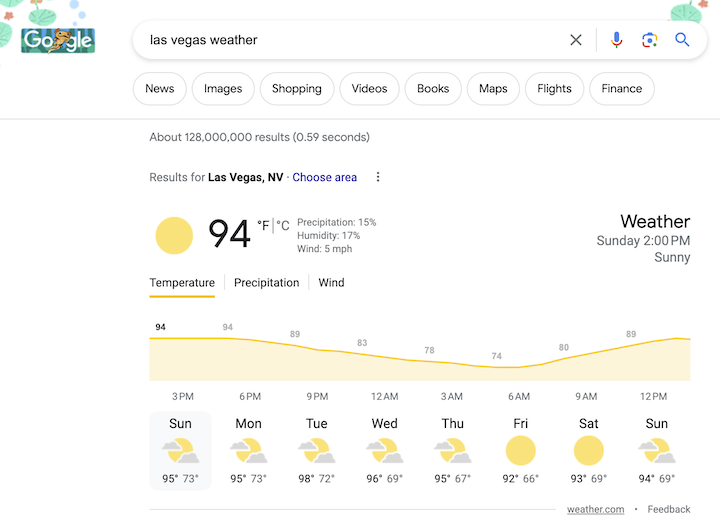Click the Feedback link

click(669, 509)
